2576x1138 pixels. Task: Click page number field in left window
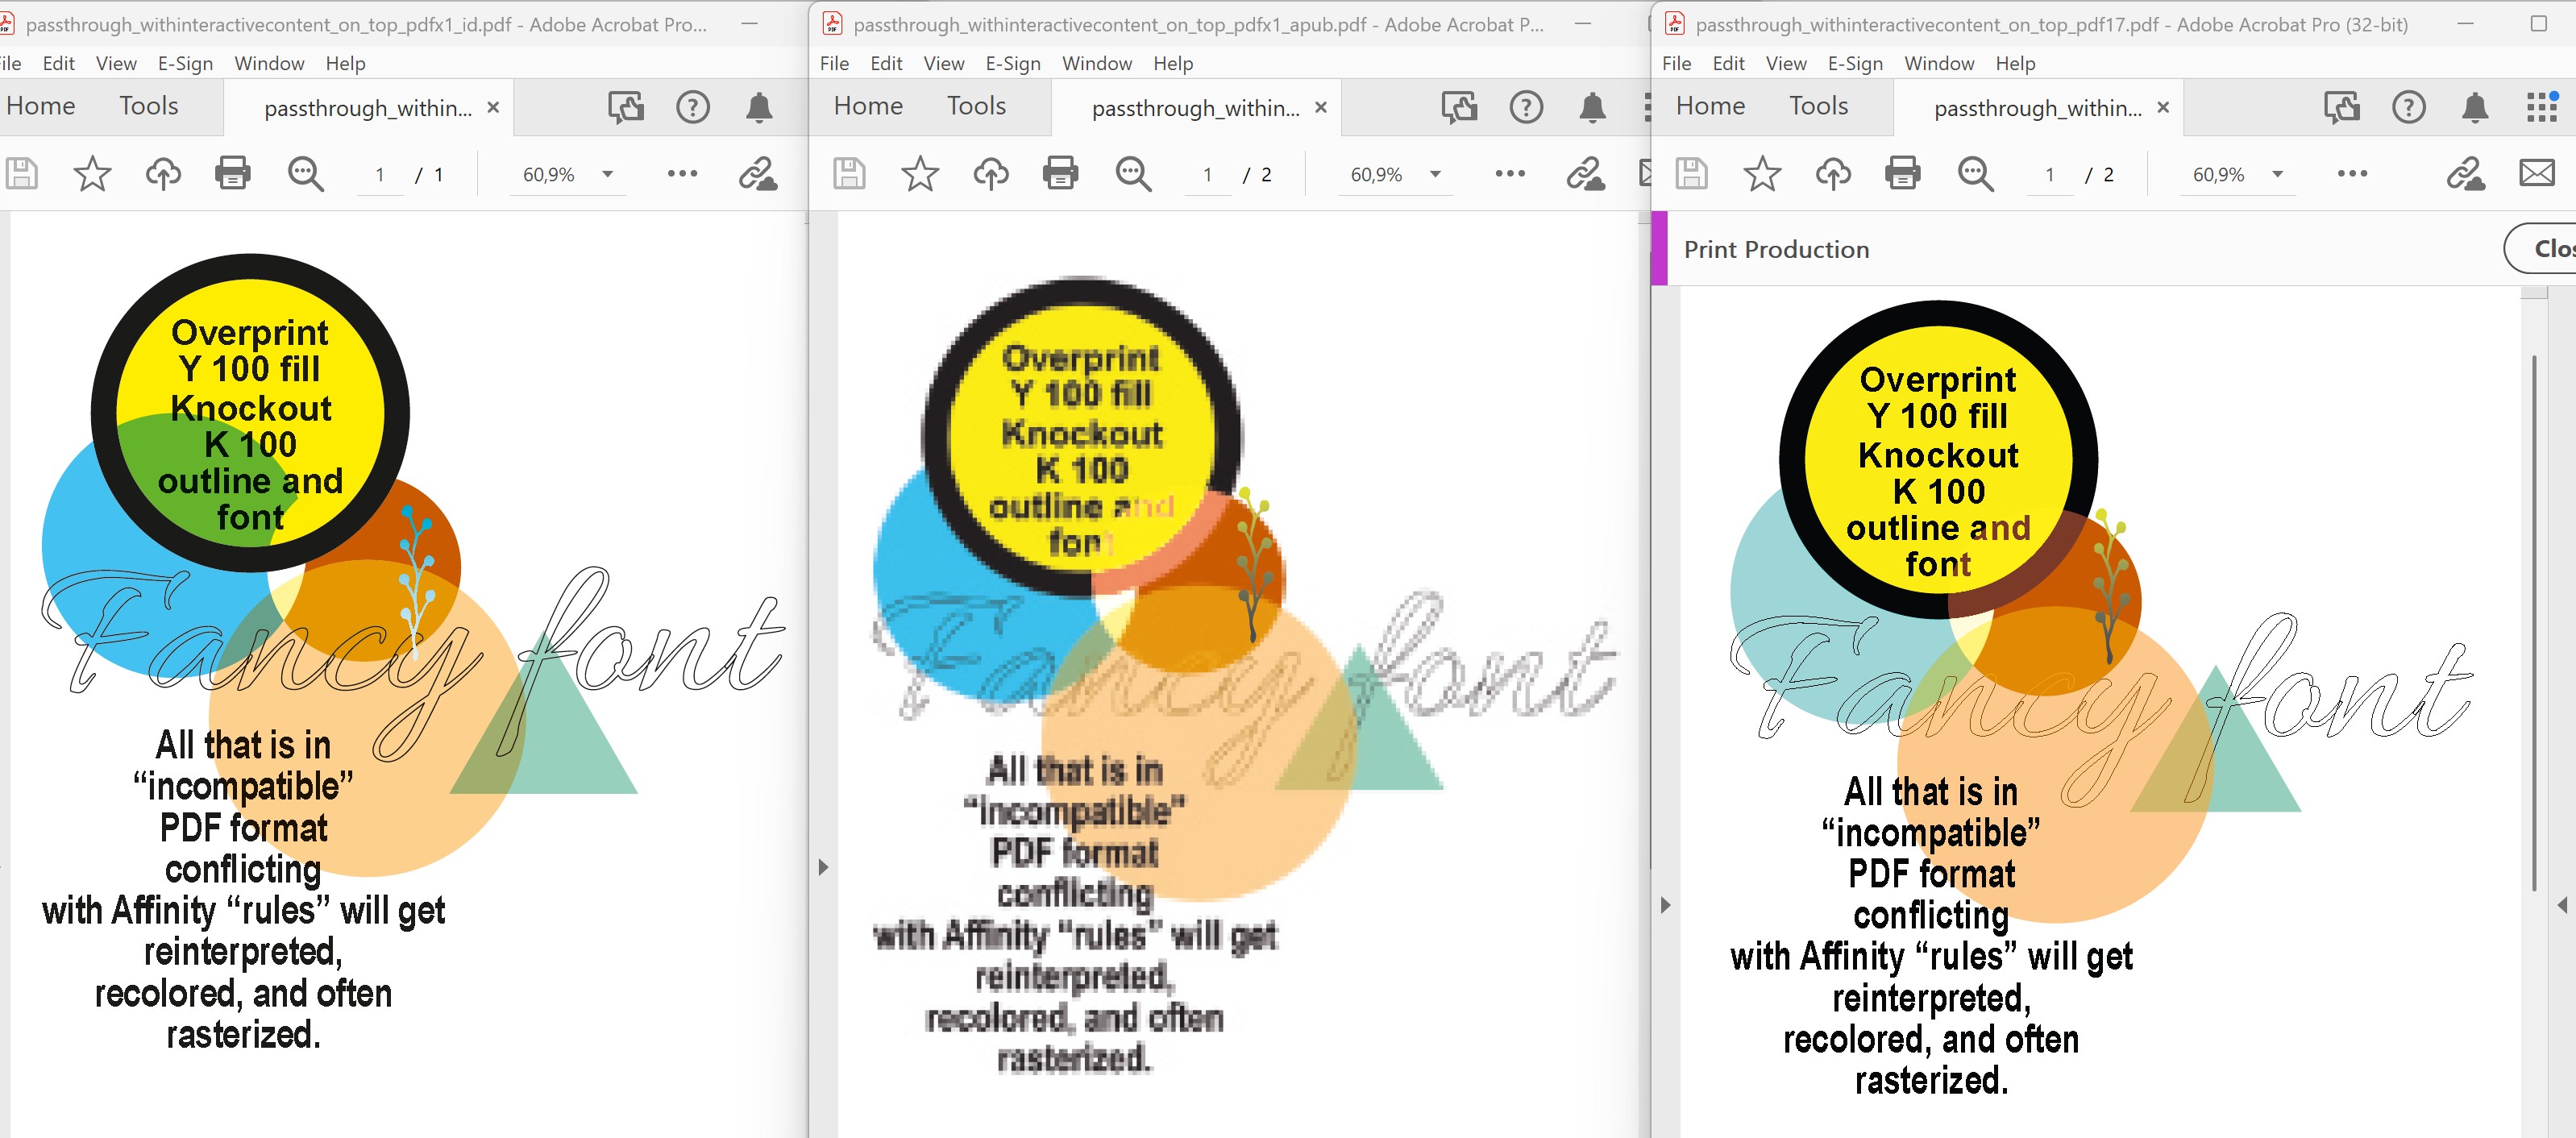380,175
